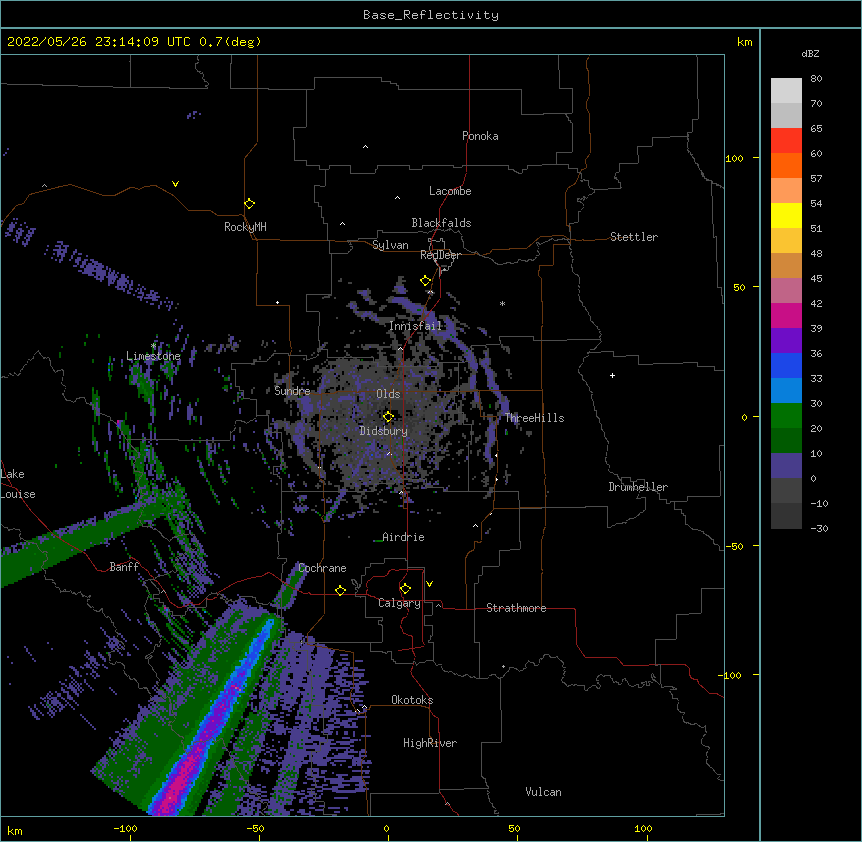The width and height of the screenshot is (862, 842).
Task: Click the Blackfalds label
Action: click(x=441, y=223)
